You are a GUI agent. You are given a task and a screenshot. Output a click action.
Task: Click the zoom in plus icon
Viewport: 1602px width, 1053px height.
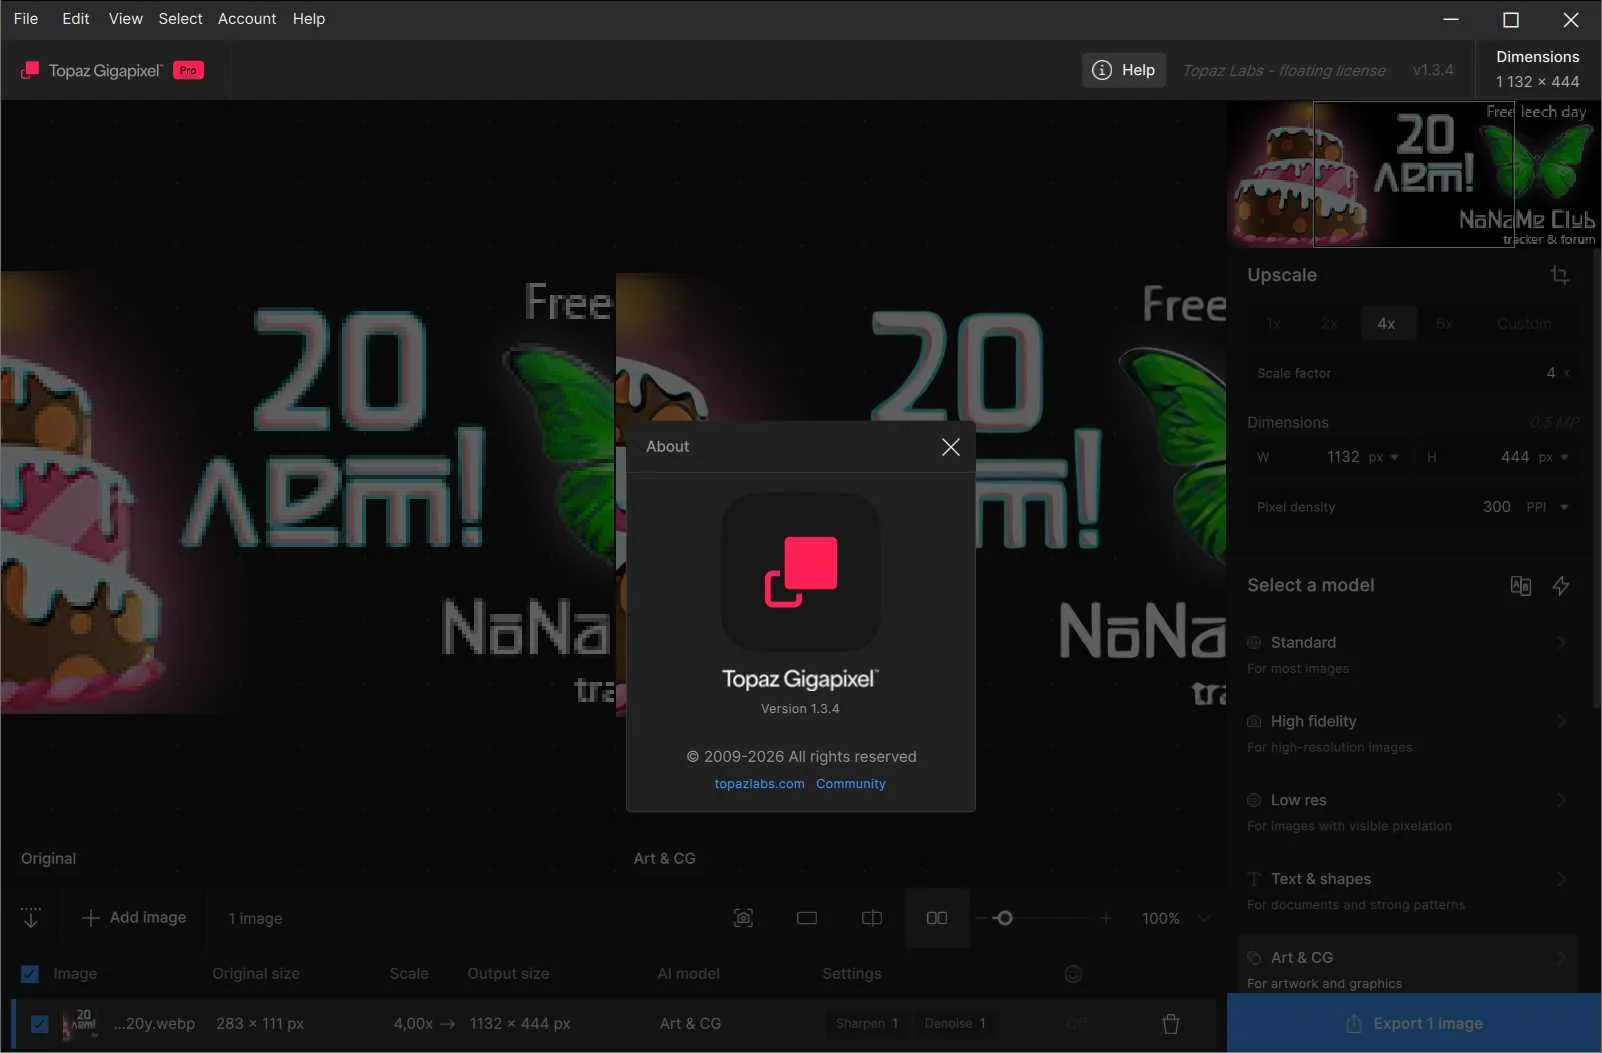[x=1106, y=918]
